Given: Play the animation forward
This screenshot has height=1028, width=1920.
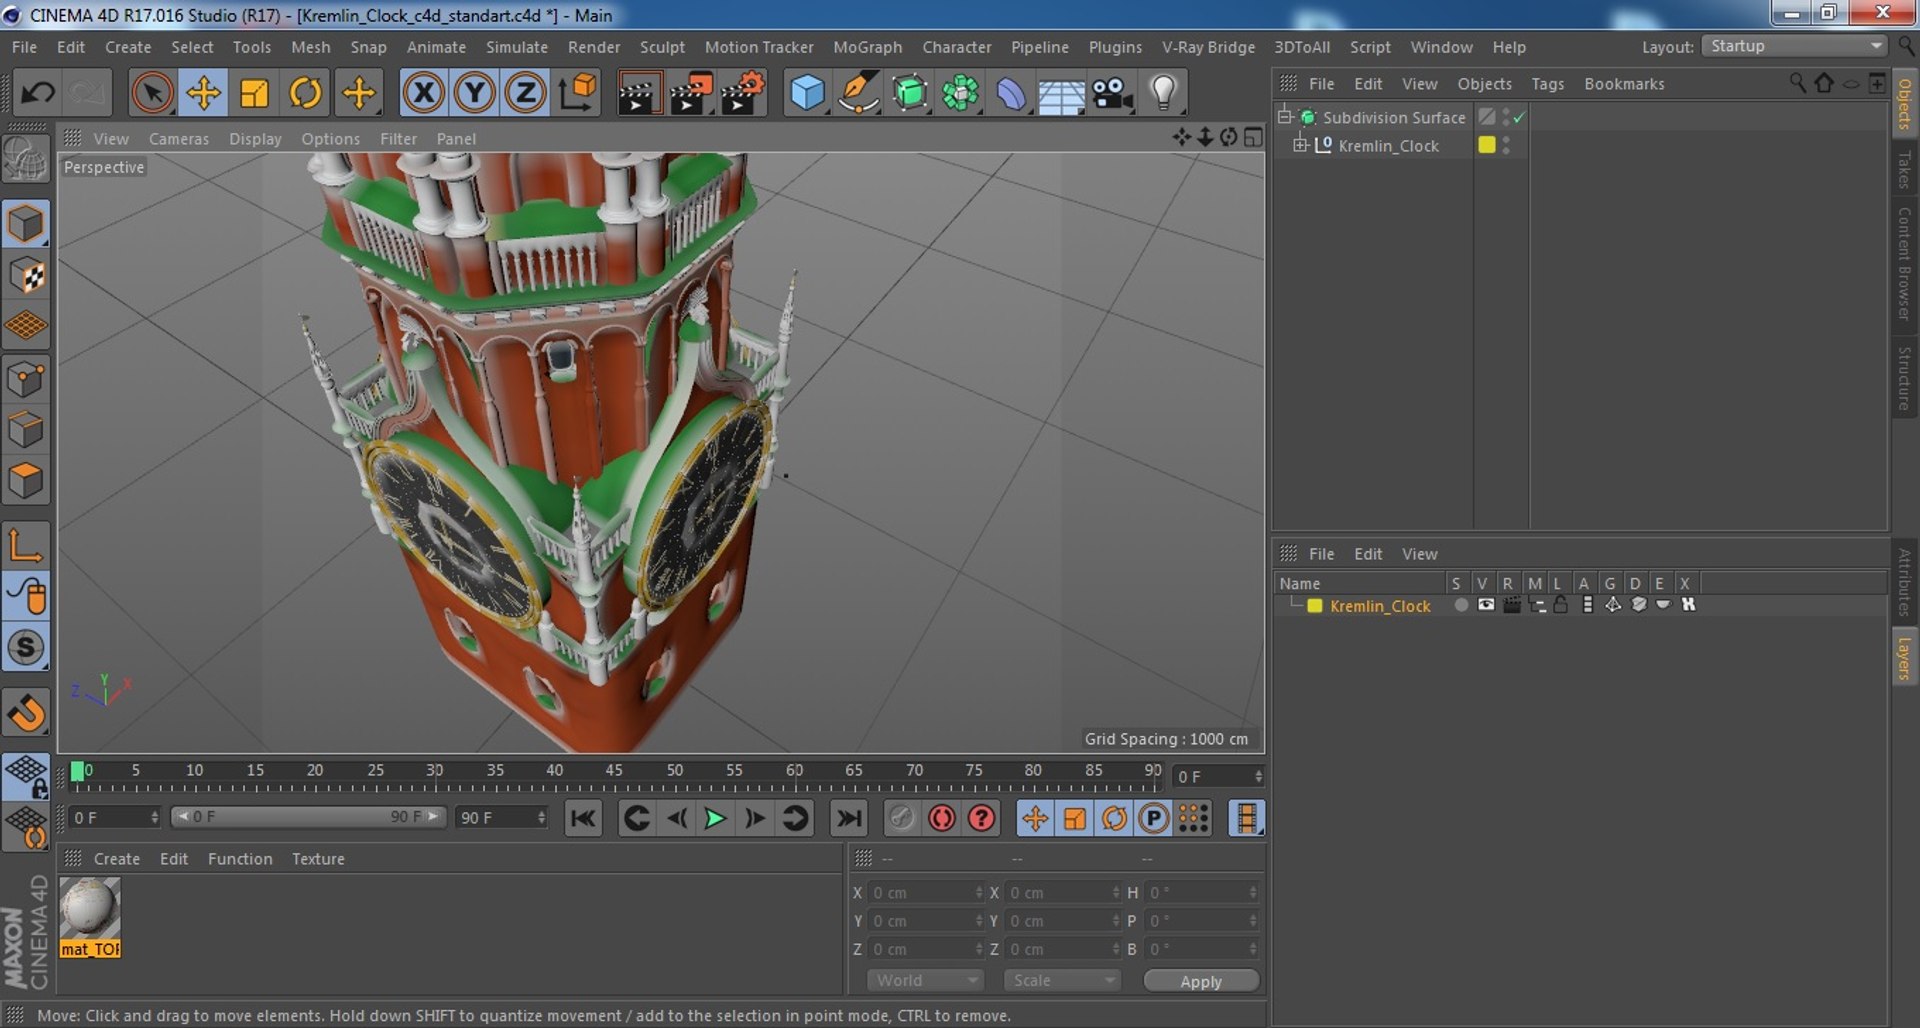Looking at the screenshot, I should tap(715, 819).
